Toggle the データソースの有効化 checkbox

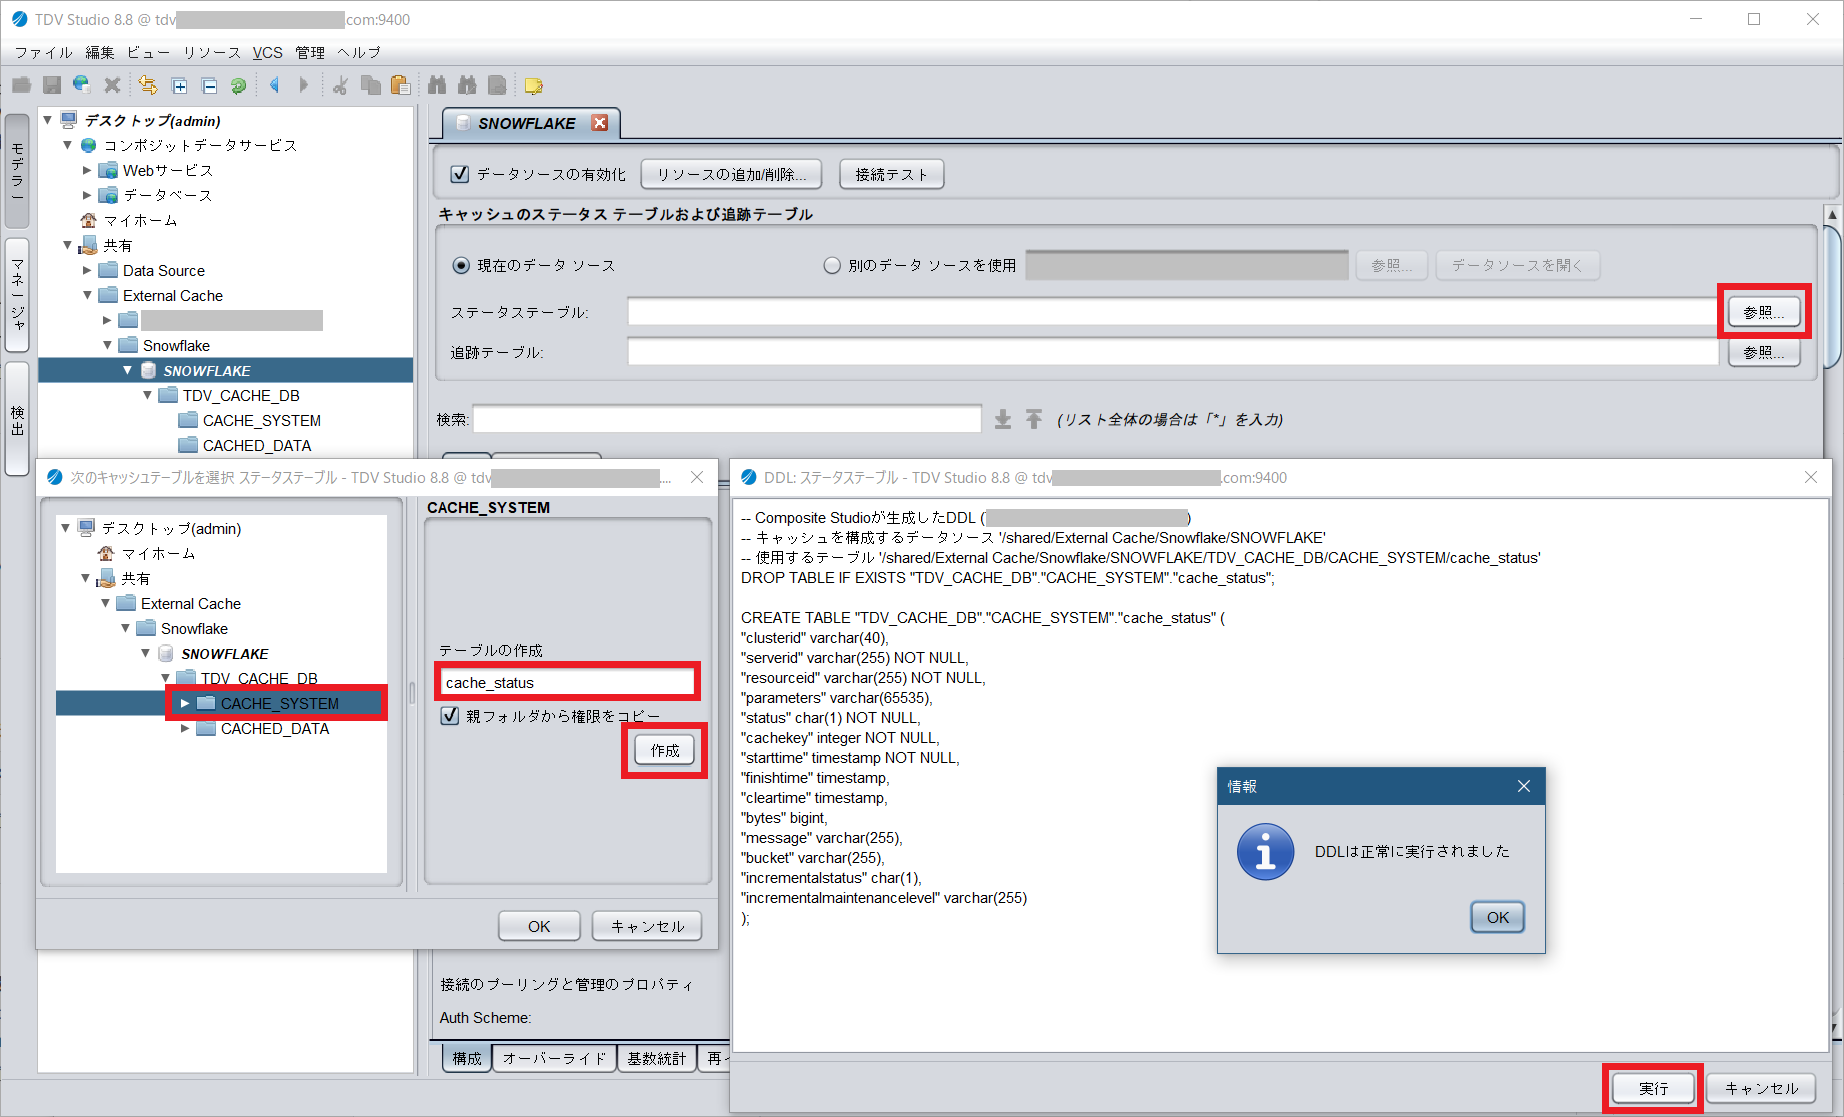coord(460,174)
